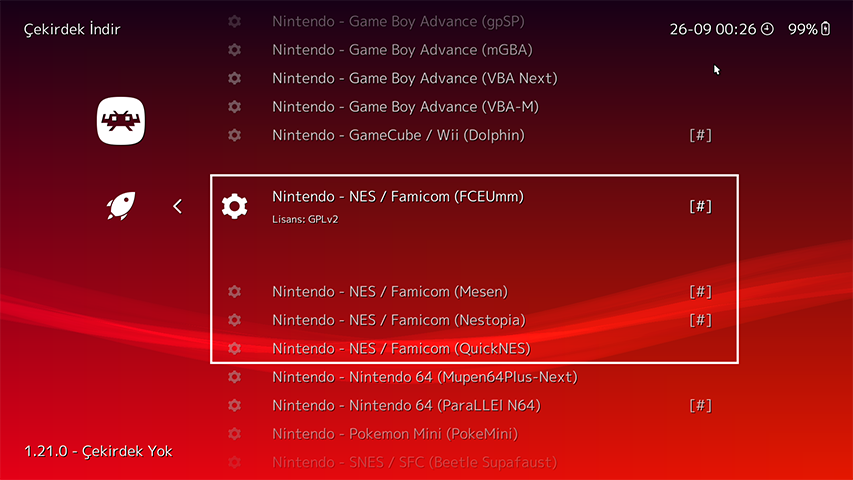Screen dimensions: 853x480
Task: Select Nintendo - Pokemon Mini (PokeMini) entry
Action: [x=394, y=434]
